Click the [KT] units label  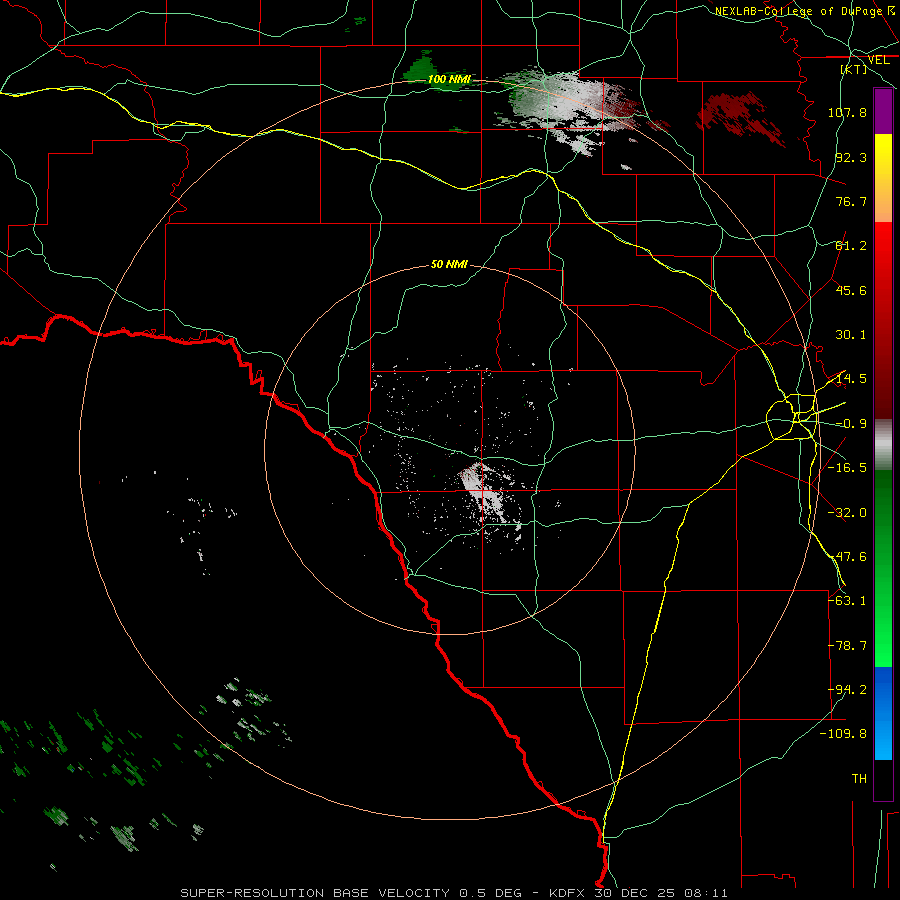point(854,69)
